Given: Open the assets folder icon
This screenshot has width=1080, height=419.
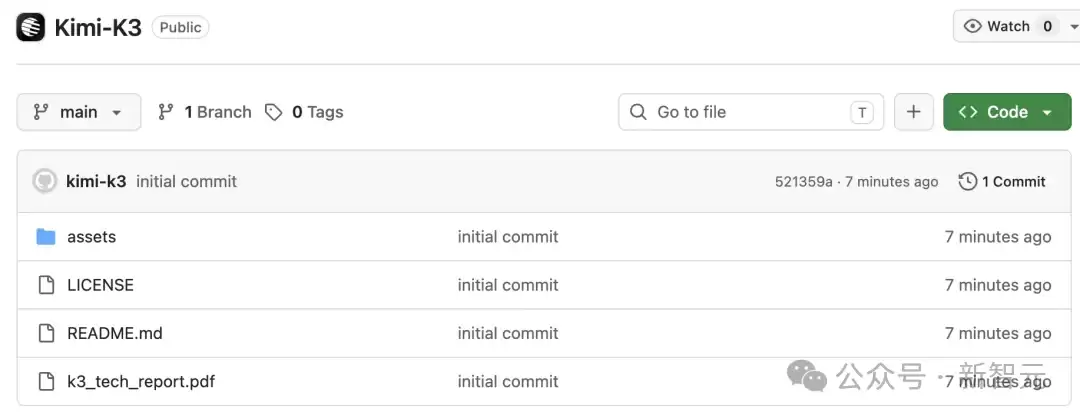Looking at the screenshot, I should (x=45, y=237).
